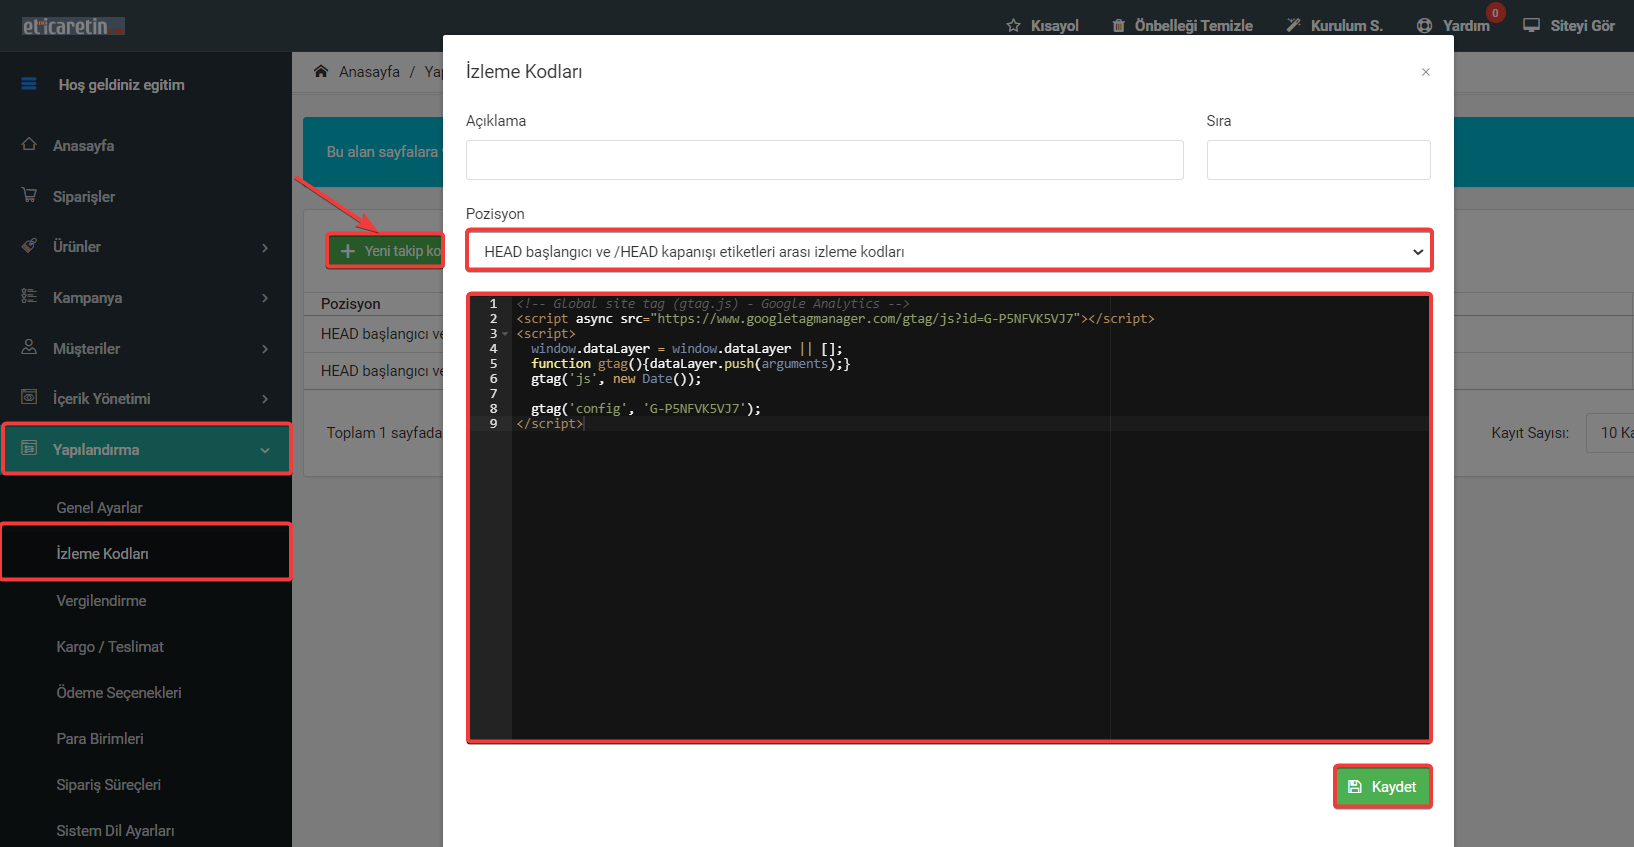Open Kargo / Teslimat settings
This screenshot has width=1634, height=847.
[110, 647]
